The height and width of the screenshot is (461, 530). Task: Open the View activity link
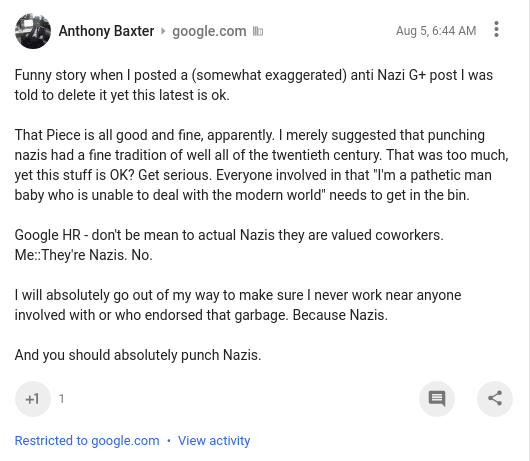point(214,441)
